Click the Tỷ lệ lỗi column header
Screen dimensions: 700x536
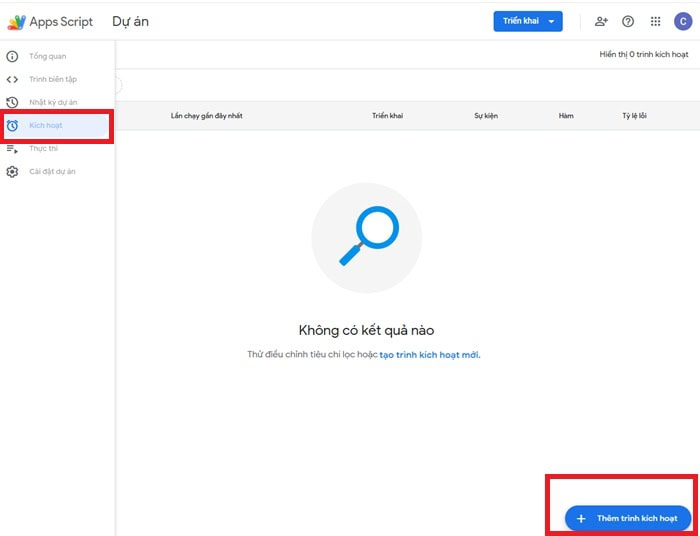pyautogui.click(x=634, y=116)
